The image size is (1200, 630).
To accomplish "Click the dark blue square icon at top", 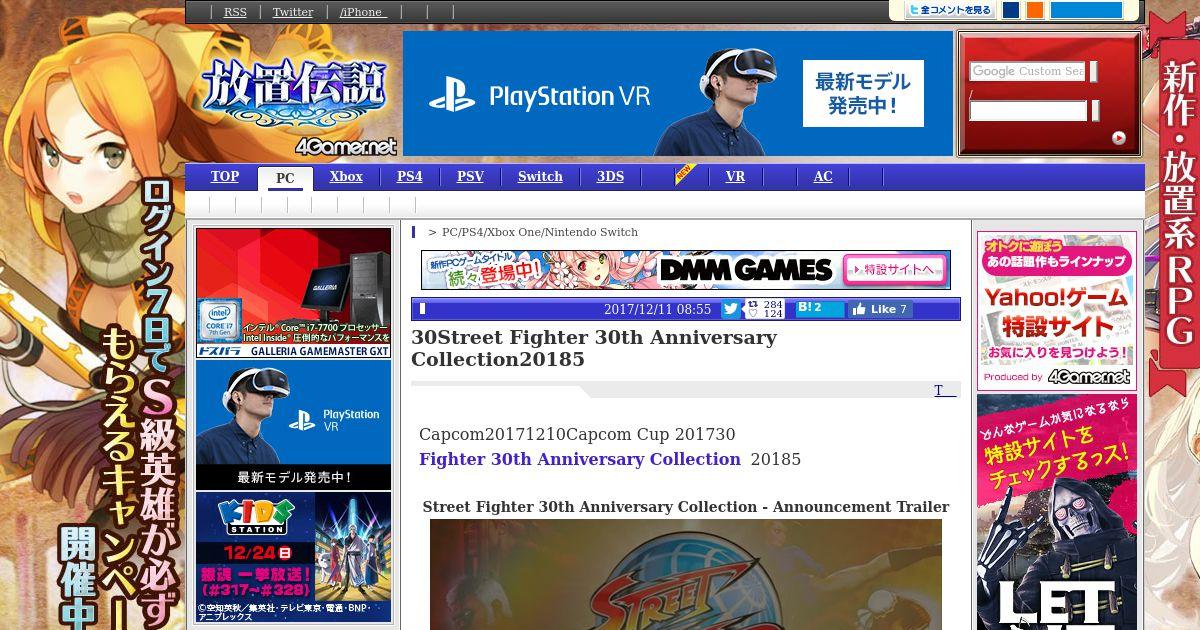I will [x=1011, y=10].
